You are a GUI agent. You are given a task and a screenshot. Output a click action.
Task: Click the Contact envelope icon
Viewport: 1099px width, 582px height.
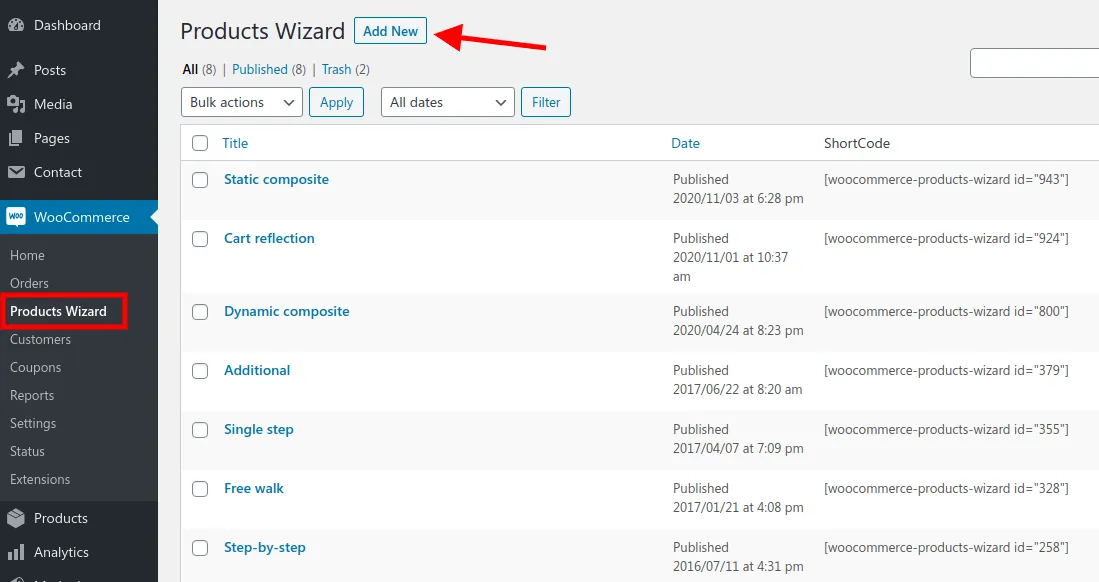(16, 172)
